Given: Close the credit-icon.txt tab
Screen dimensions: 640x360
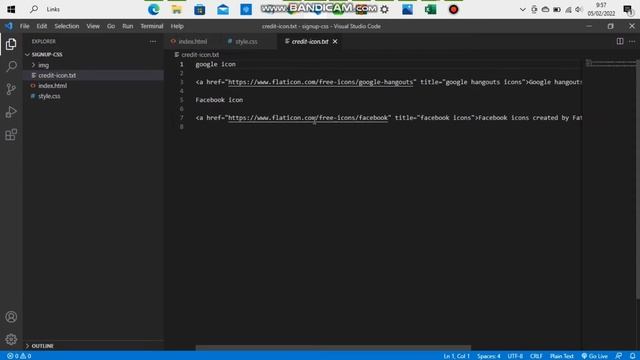Looking at the screenshot, I should click(335, 41).
